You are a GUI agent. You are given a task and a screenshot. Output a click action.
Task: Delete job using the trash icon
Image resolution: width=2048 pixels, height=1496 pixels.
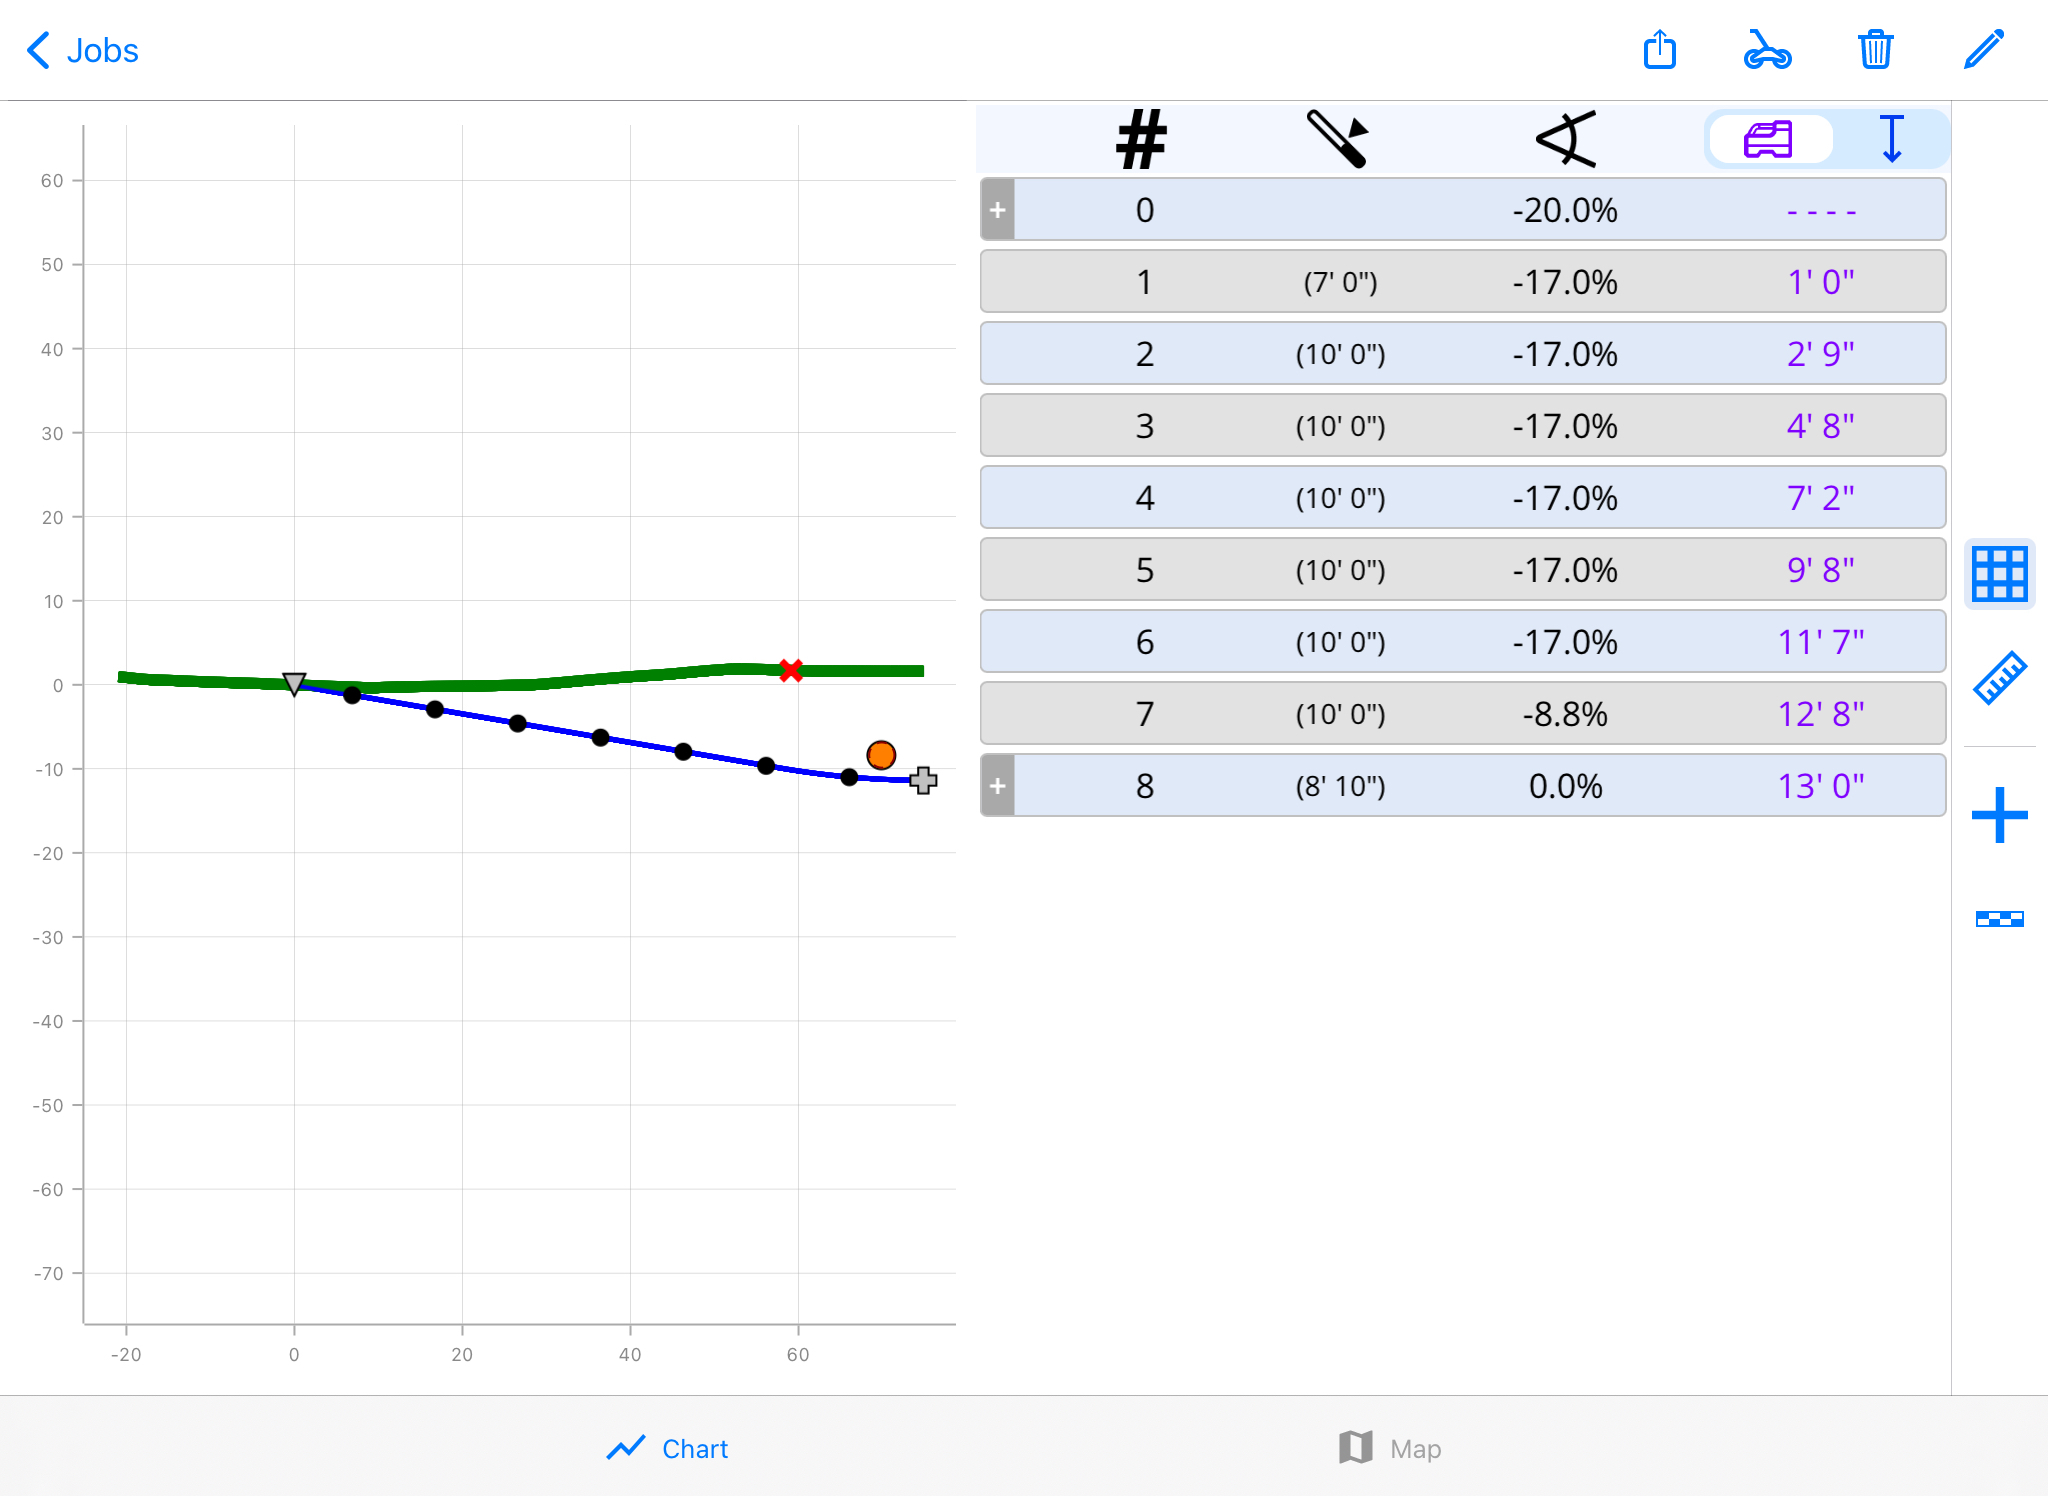(x=1875, y=50)
